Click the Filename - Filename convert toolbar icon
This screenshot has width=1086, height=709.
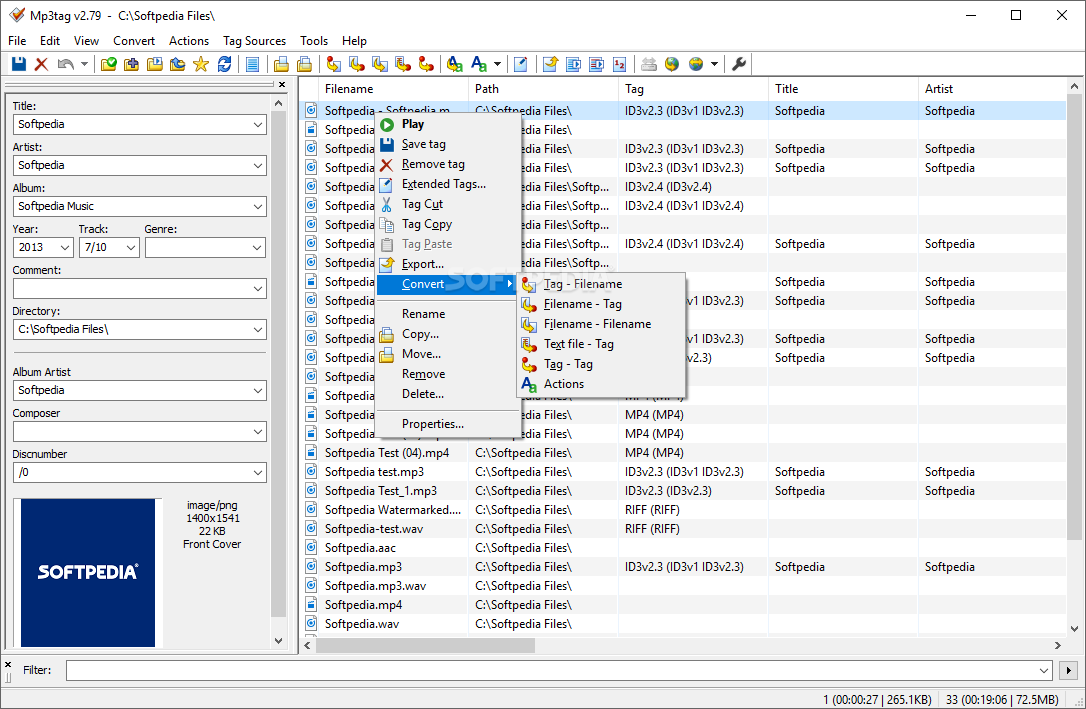380,64
